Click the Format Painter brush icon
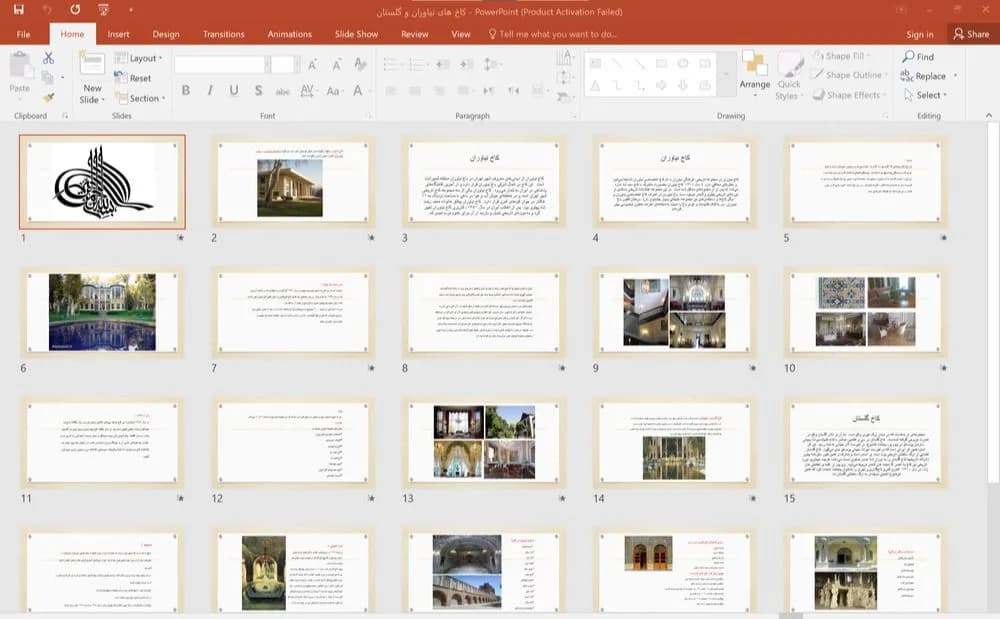Viewport: 1000px width, 619px height. (48, 98)
